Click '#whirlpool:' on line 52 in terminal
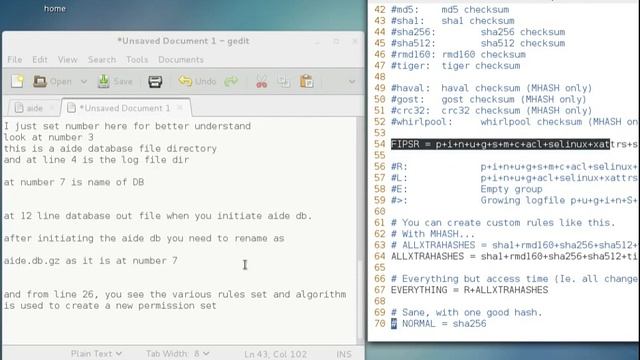 coord(422,122)
